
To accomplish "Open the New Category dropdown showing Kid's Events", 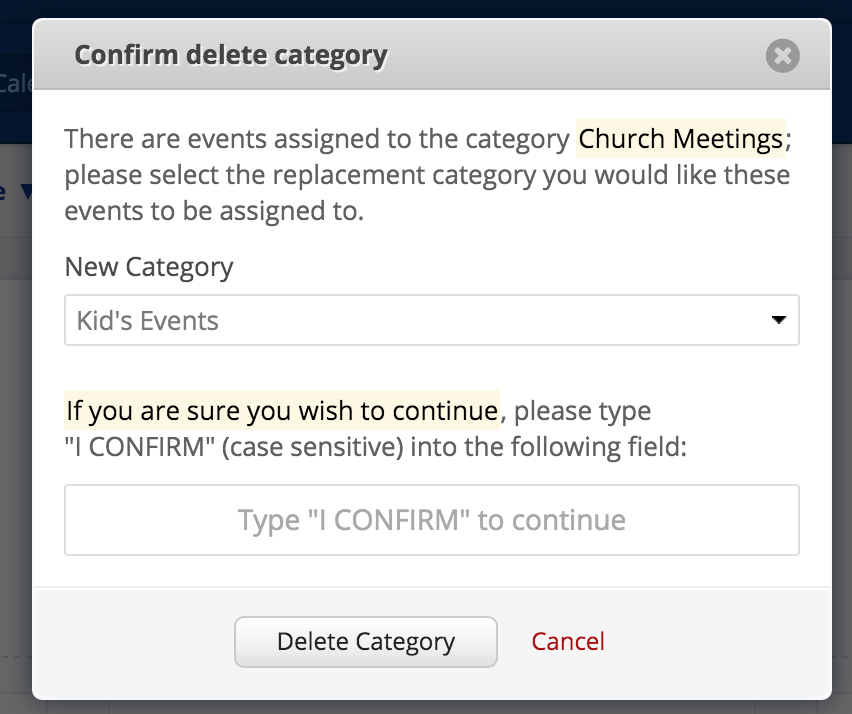I will pos(431,321).
